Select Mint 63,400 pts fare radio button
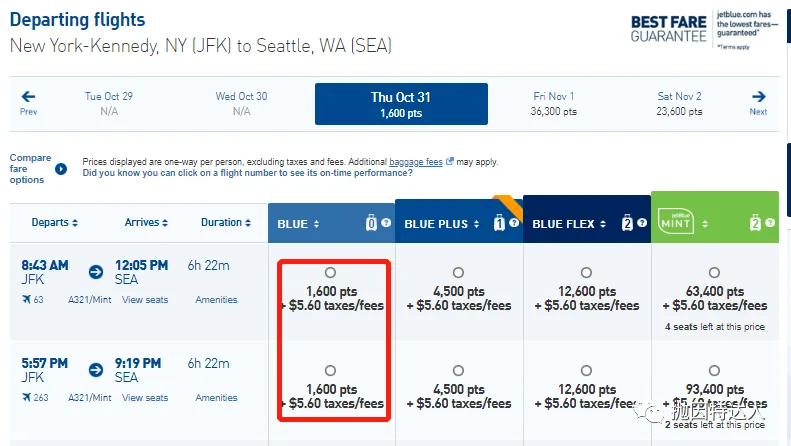Screen dimensions: 791x446 (714, 273)
